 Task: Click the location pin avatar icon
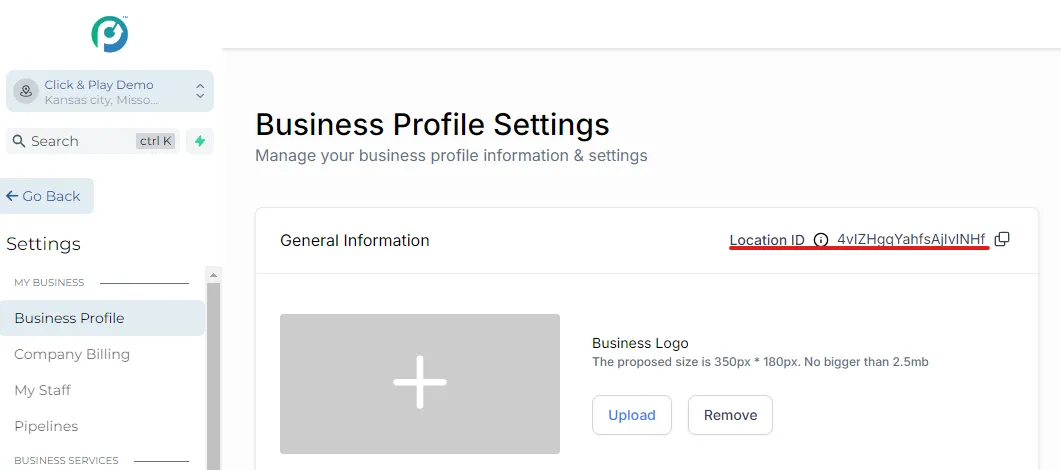tap(26, 91)
